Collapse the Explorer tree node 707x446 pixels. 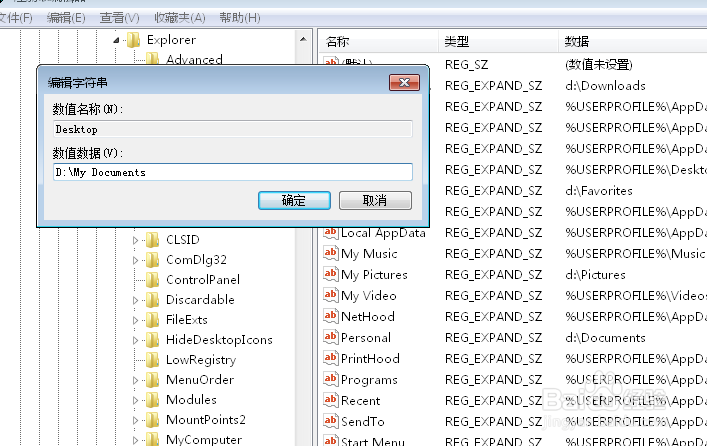tap(116, 40)
